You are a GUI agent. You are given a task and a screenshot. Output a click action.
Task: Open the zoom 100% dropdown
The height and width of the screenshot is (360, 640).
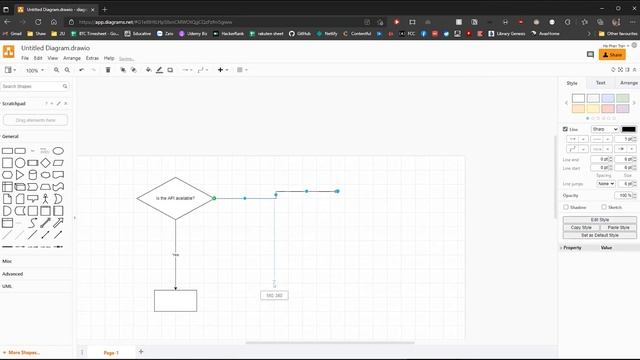[x=35, y=71]
